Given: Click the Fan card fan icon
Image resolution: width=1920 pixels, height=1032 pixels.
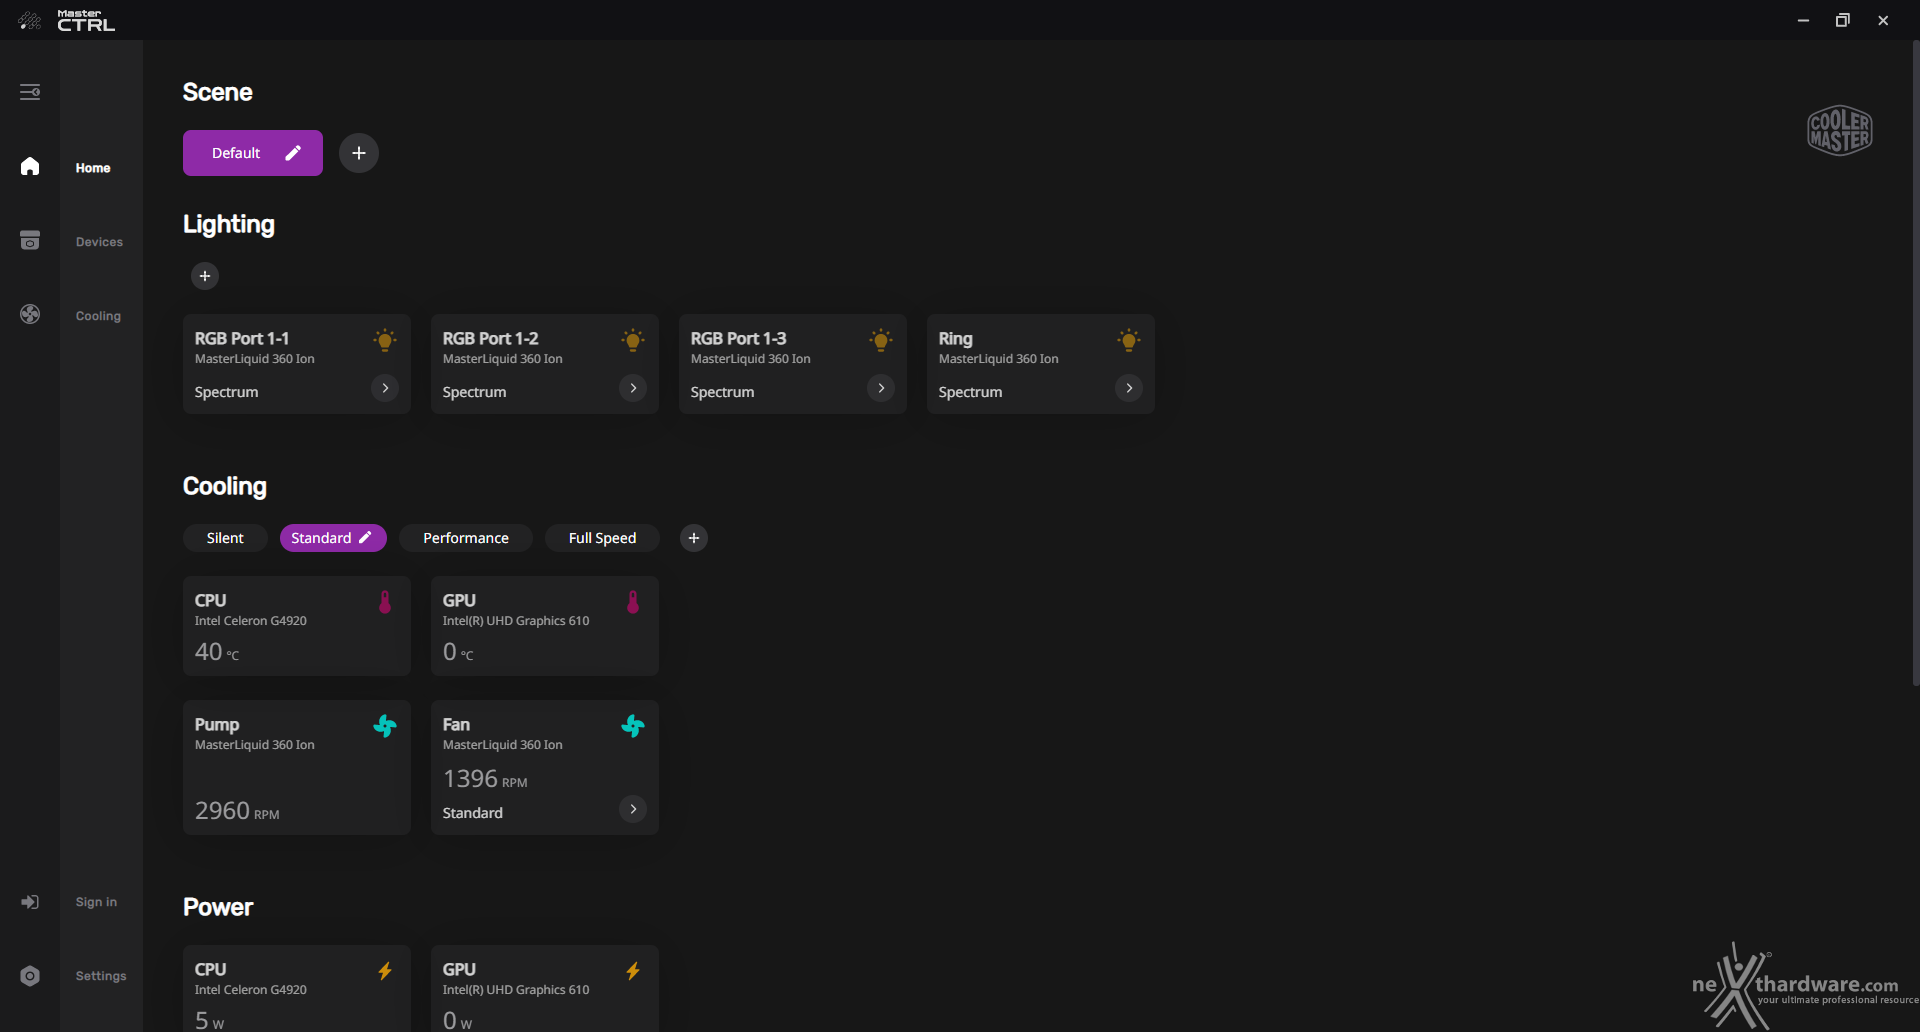Looking at the screenshot, I should 633,726.
